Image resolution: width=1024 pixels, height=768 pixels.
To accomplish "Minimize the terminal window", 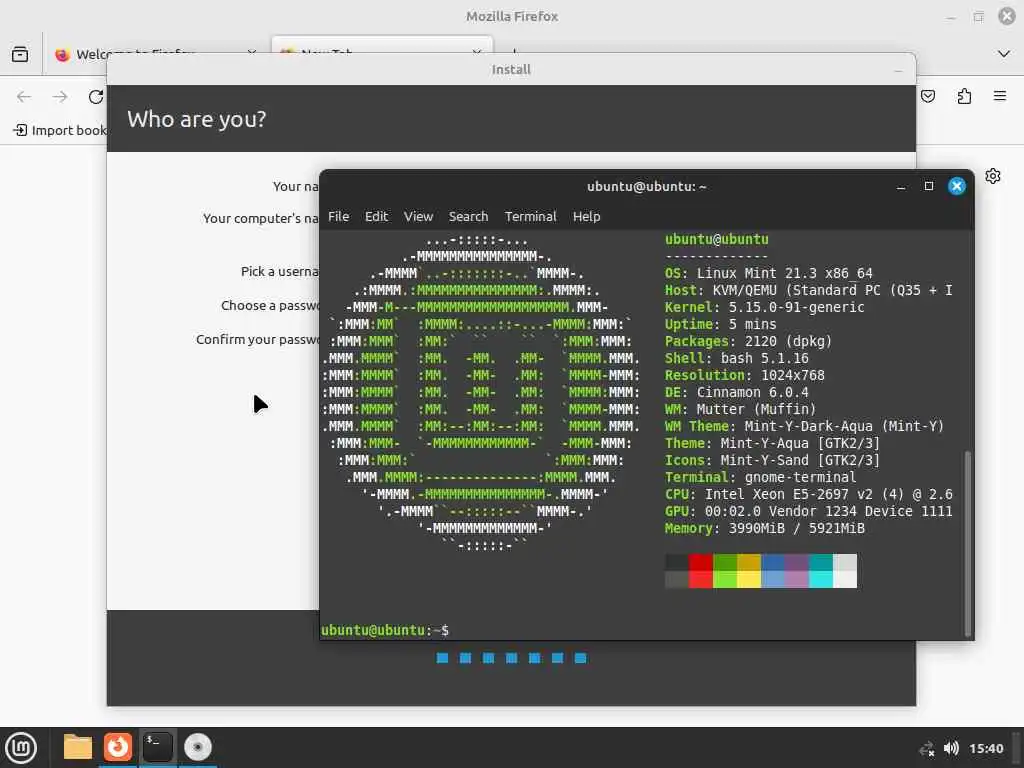I will (x=901, y=187).
